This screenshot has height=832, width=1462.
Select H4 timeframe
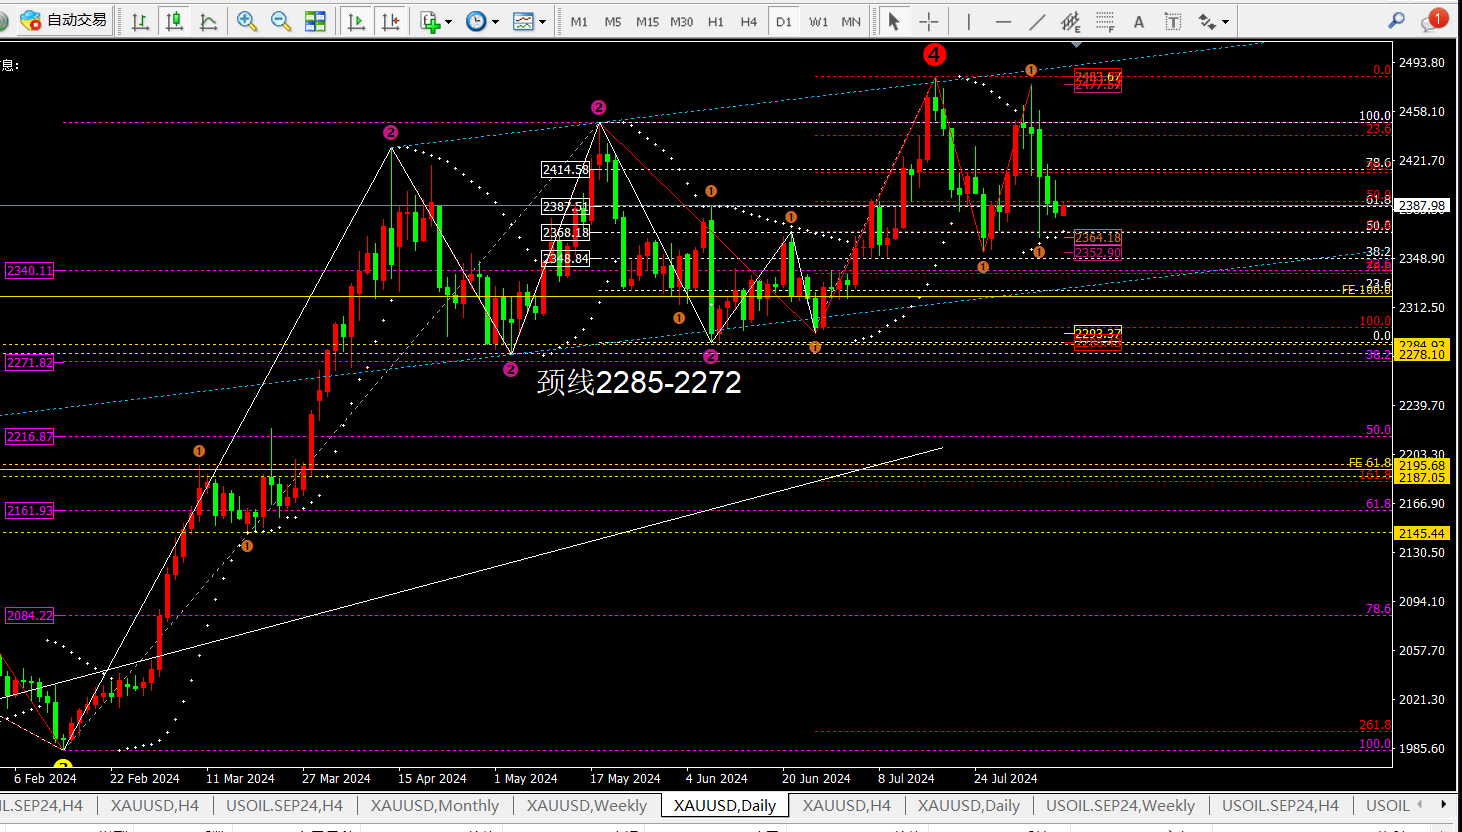(x=749, y=21)
